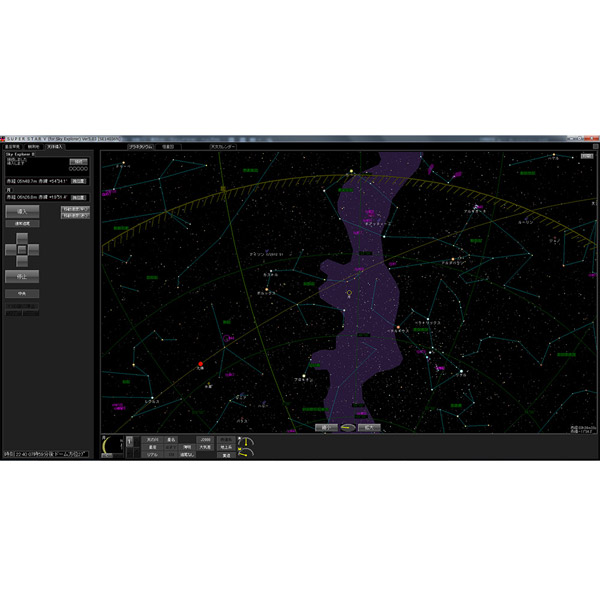Screen dimensions: 600x600
Task: Open the 天文カレンダー tab
Action: pyautogui.click(x=223, y=147)
